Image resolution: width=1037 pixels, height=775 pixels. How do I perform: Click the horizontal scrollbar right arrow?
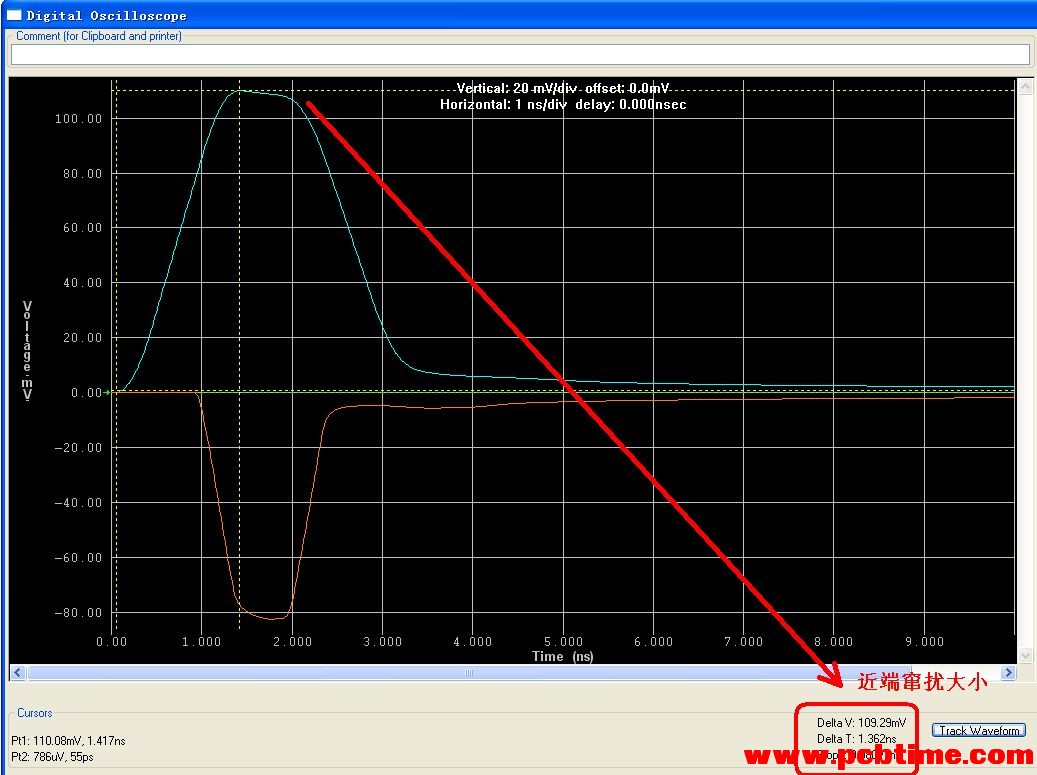pyautogui.click(x=1008, y=673)
